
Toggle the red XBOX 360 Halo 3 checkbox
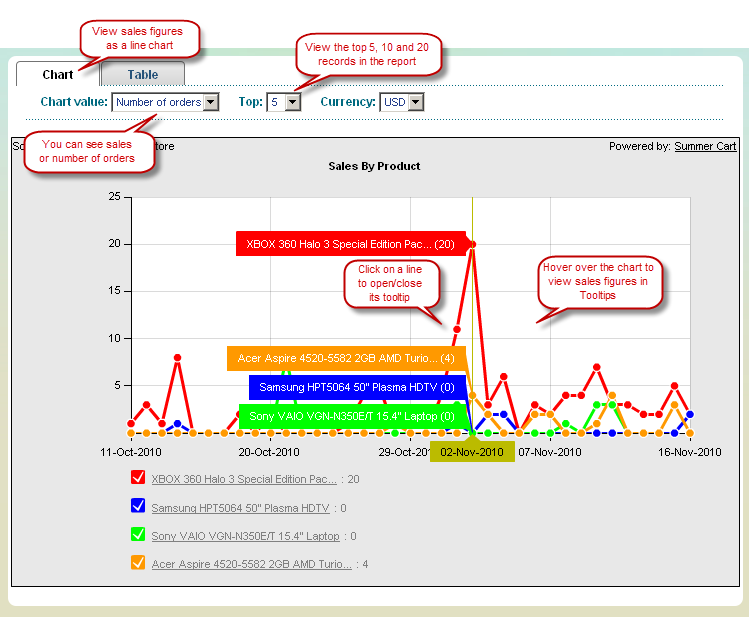coord(138,478)
